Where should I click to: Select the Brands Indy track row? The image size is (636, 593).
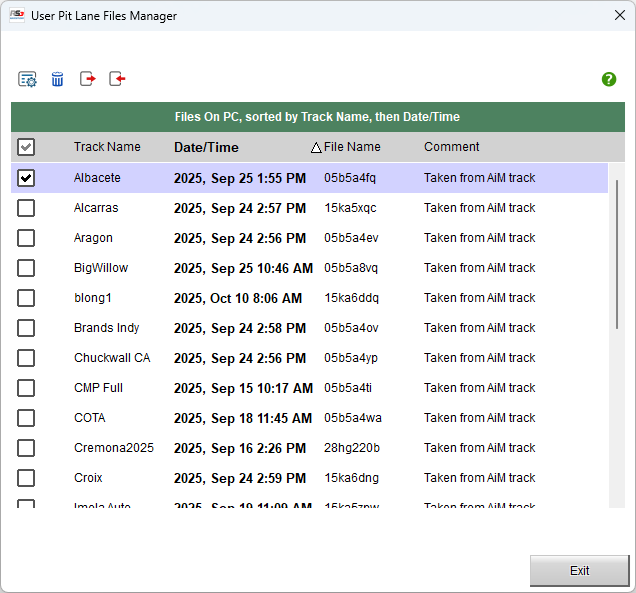[x=106, y=328]
